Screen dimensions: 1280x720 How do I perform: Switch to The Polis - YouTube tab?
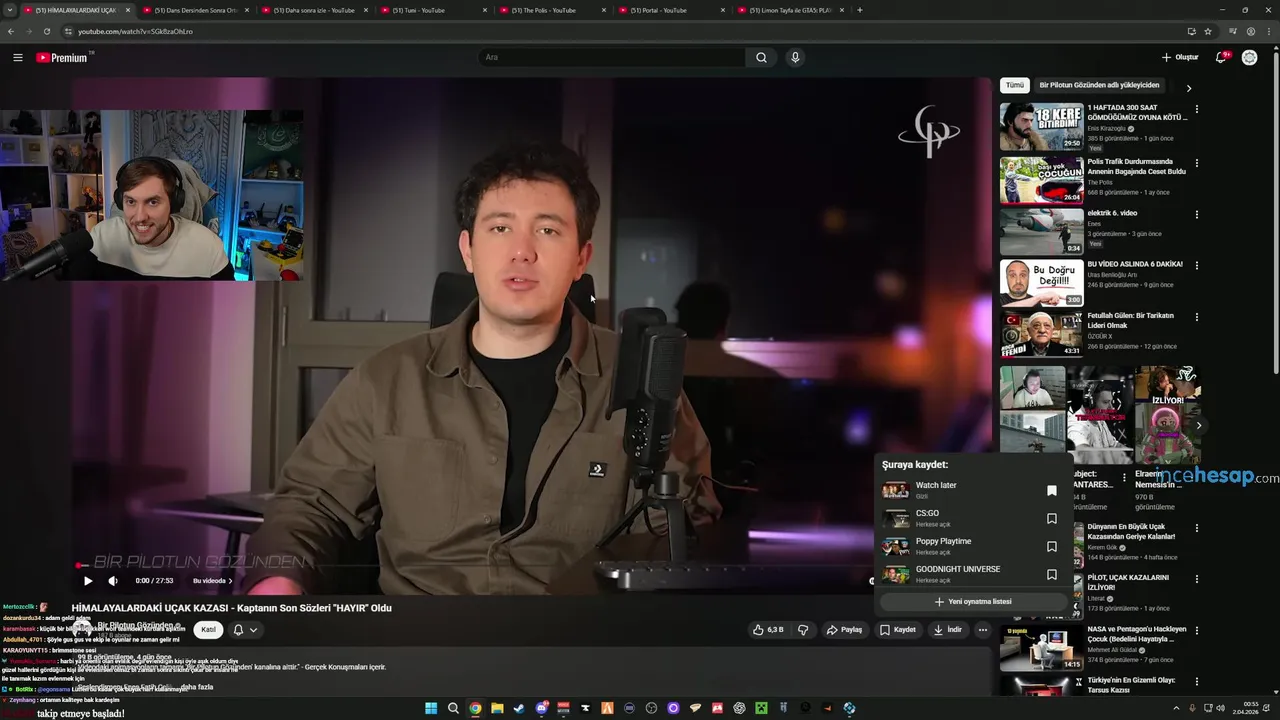(x=551, y=10)
